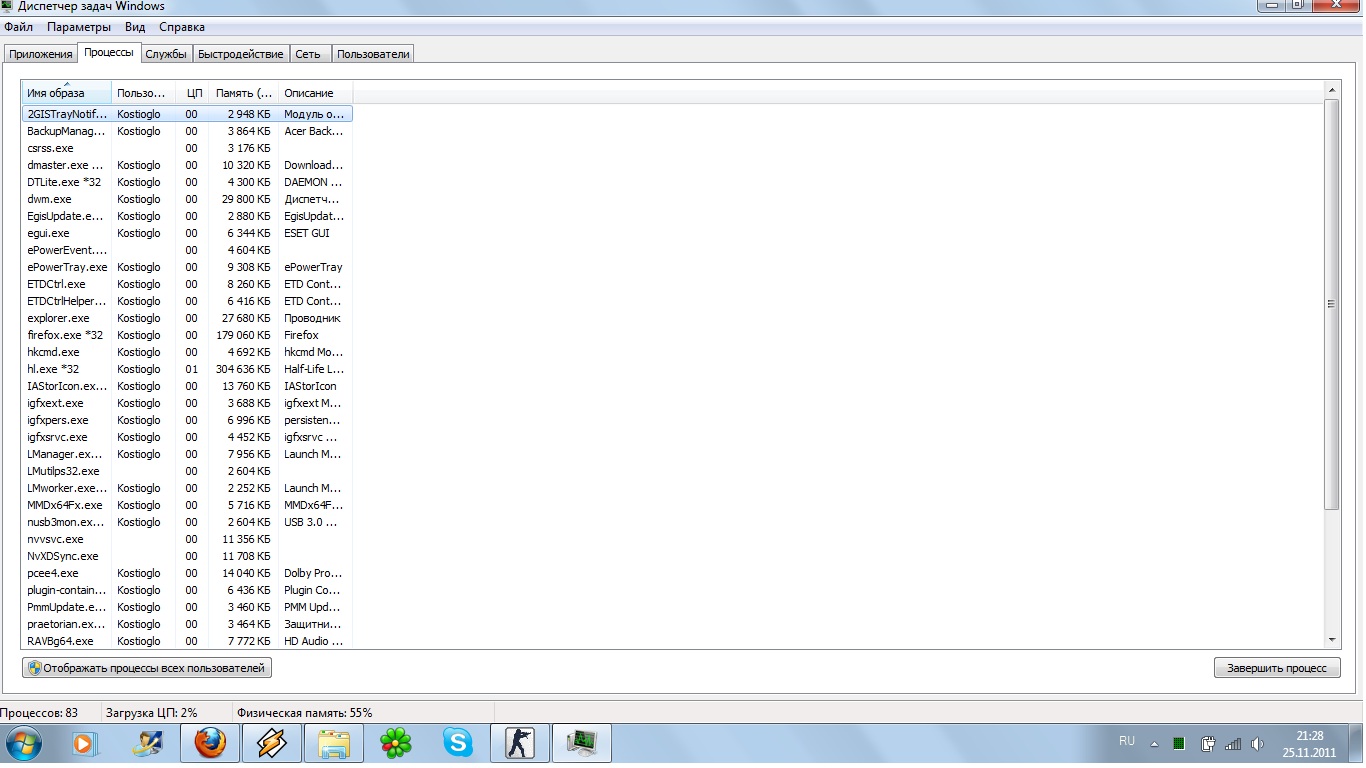Viewport: 1366px width, 768px height.
Task: Select the BackupManag... process
Action: [x=187, y=131]
